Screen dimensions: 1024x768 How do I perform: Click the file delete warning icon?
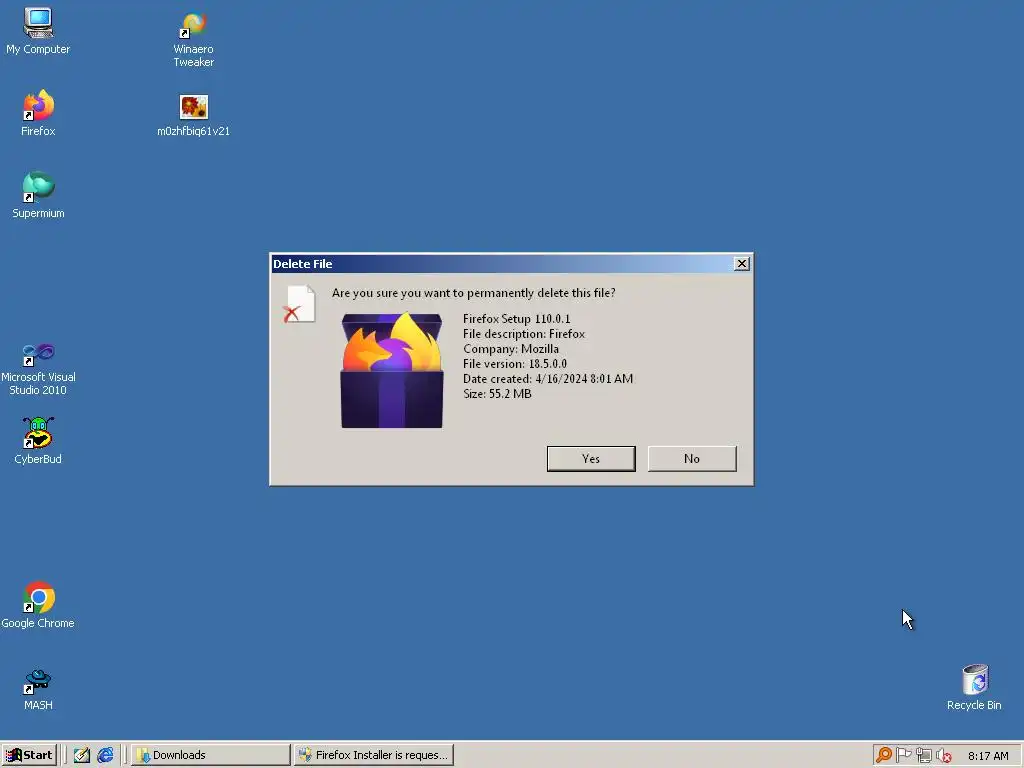(299, 304)
